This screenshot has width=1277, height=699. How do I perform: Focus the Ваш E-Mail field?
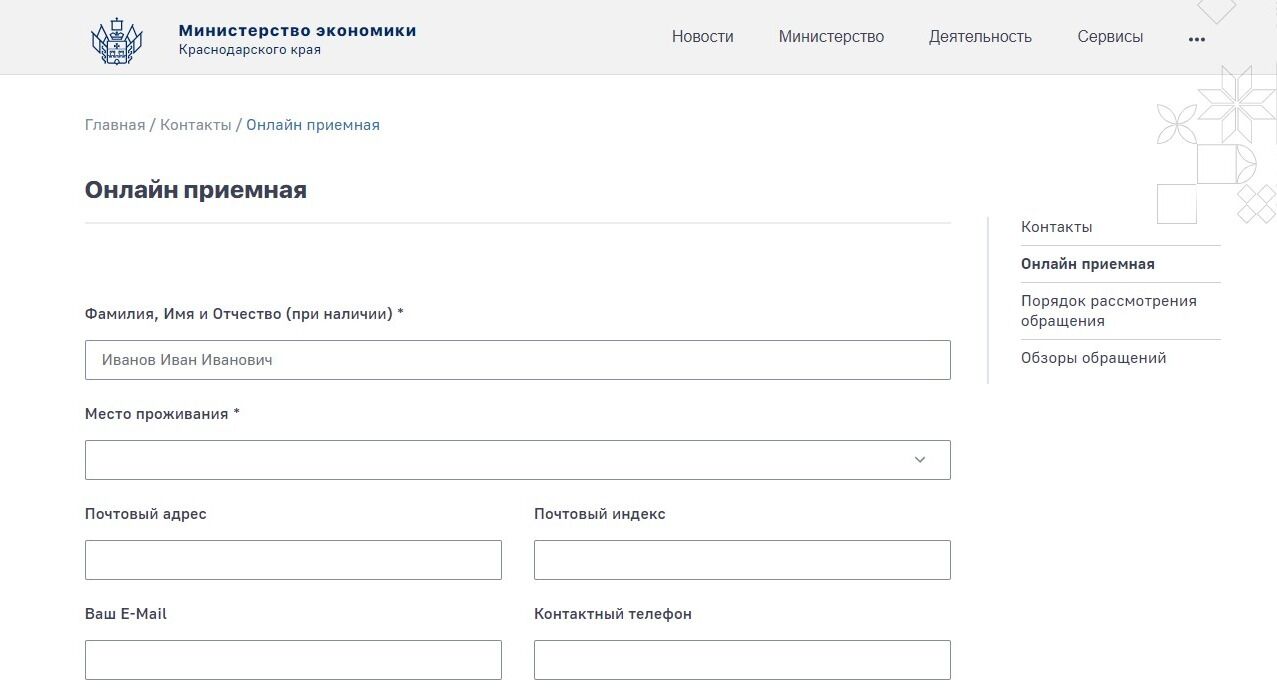click(x=293, y=660)
